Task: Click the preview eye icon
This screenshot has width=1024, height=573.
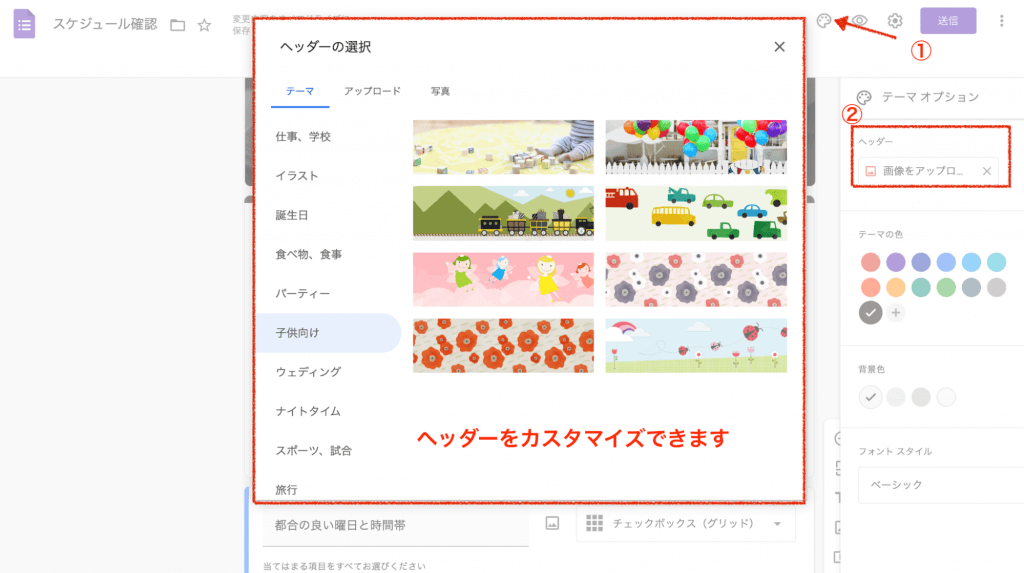Action: pyautogui.click(x=860, y=21)
